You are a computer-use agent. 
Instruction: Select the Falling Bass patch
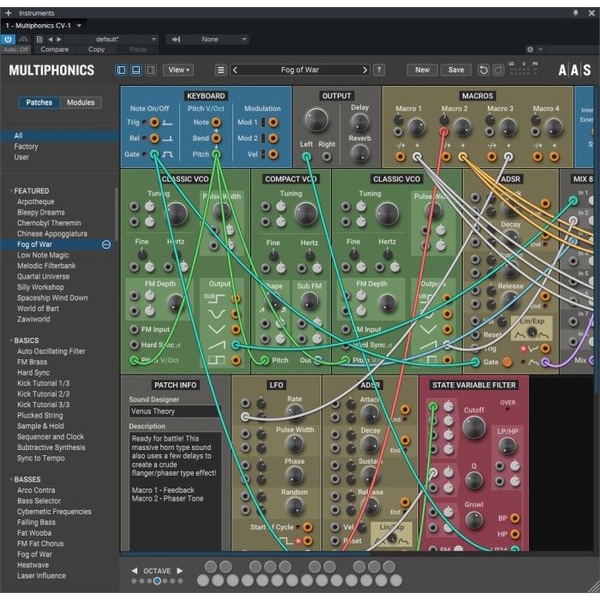point(36,522)
